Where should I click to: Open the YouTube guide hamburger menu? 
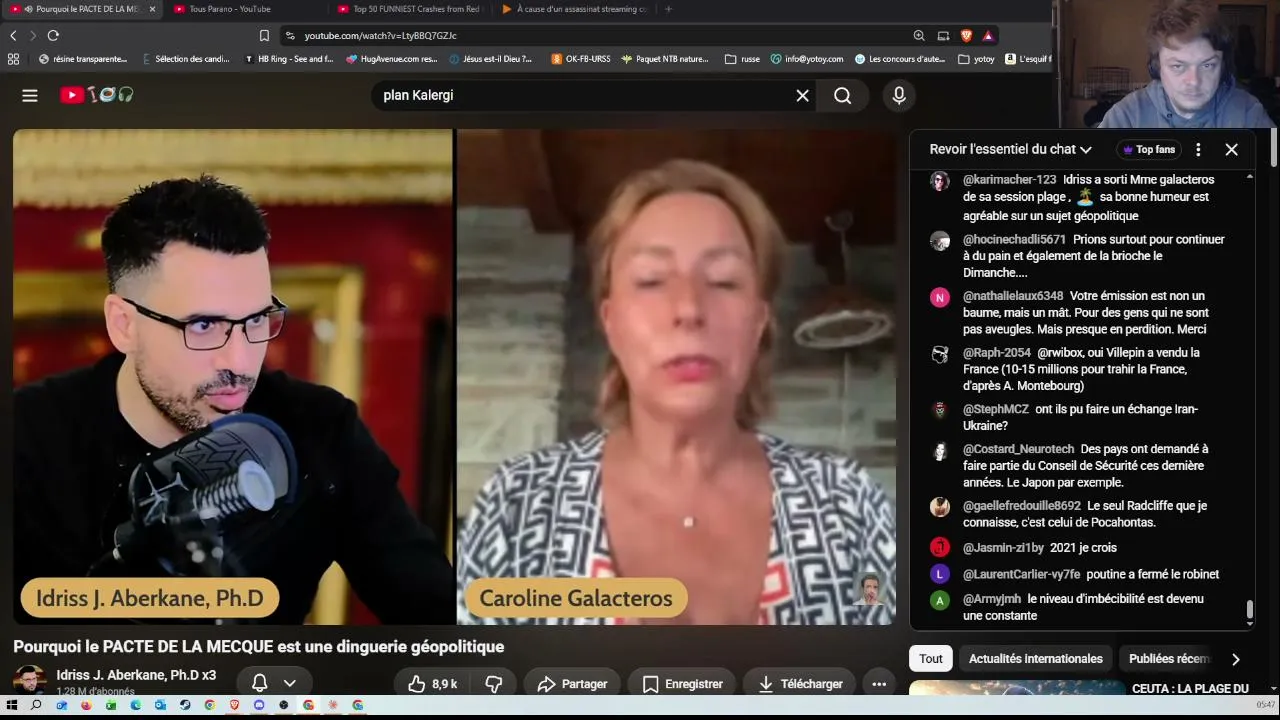(x=30, y=95)
